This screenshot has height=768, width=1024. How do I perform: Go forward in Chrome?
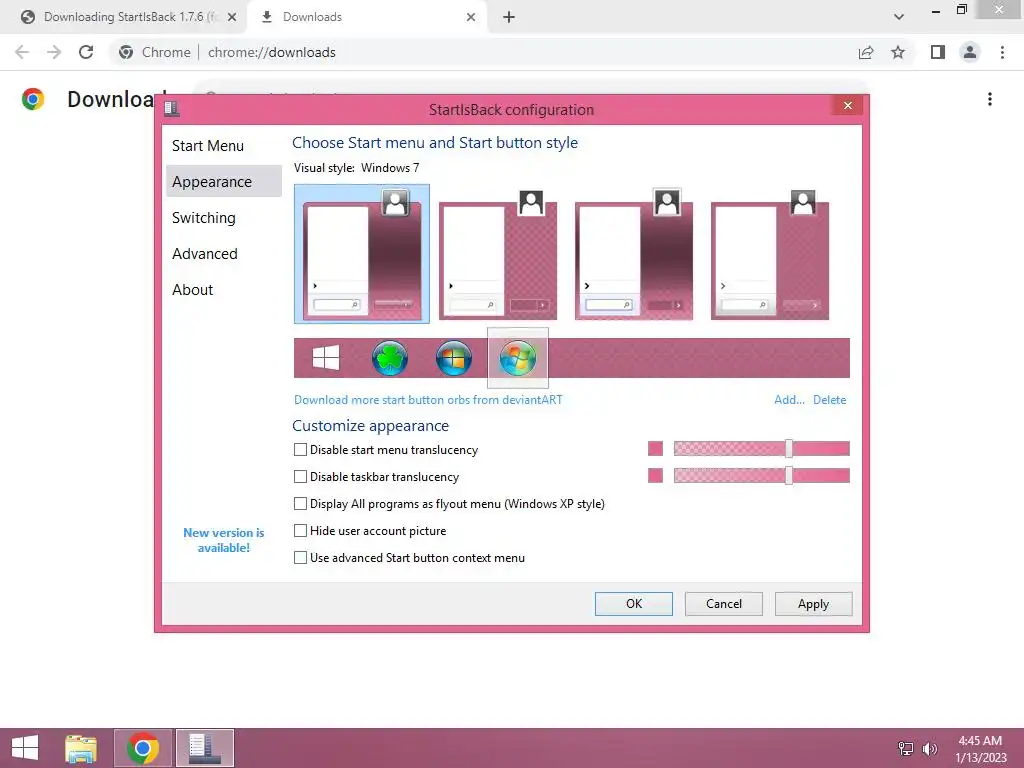[x=54, y=52]
